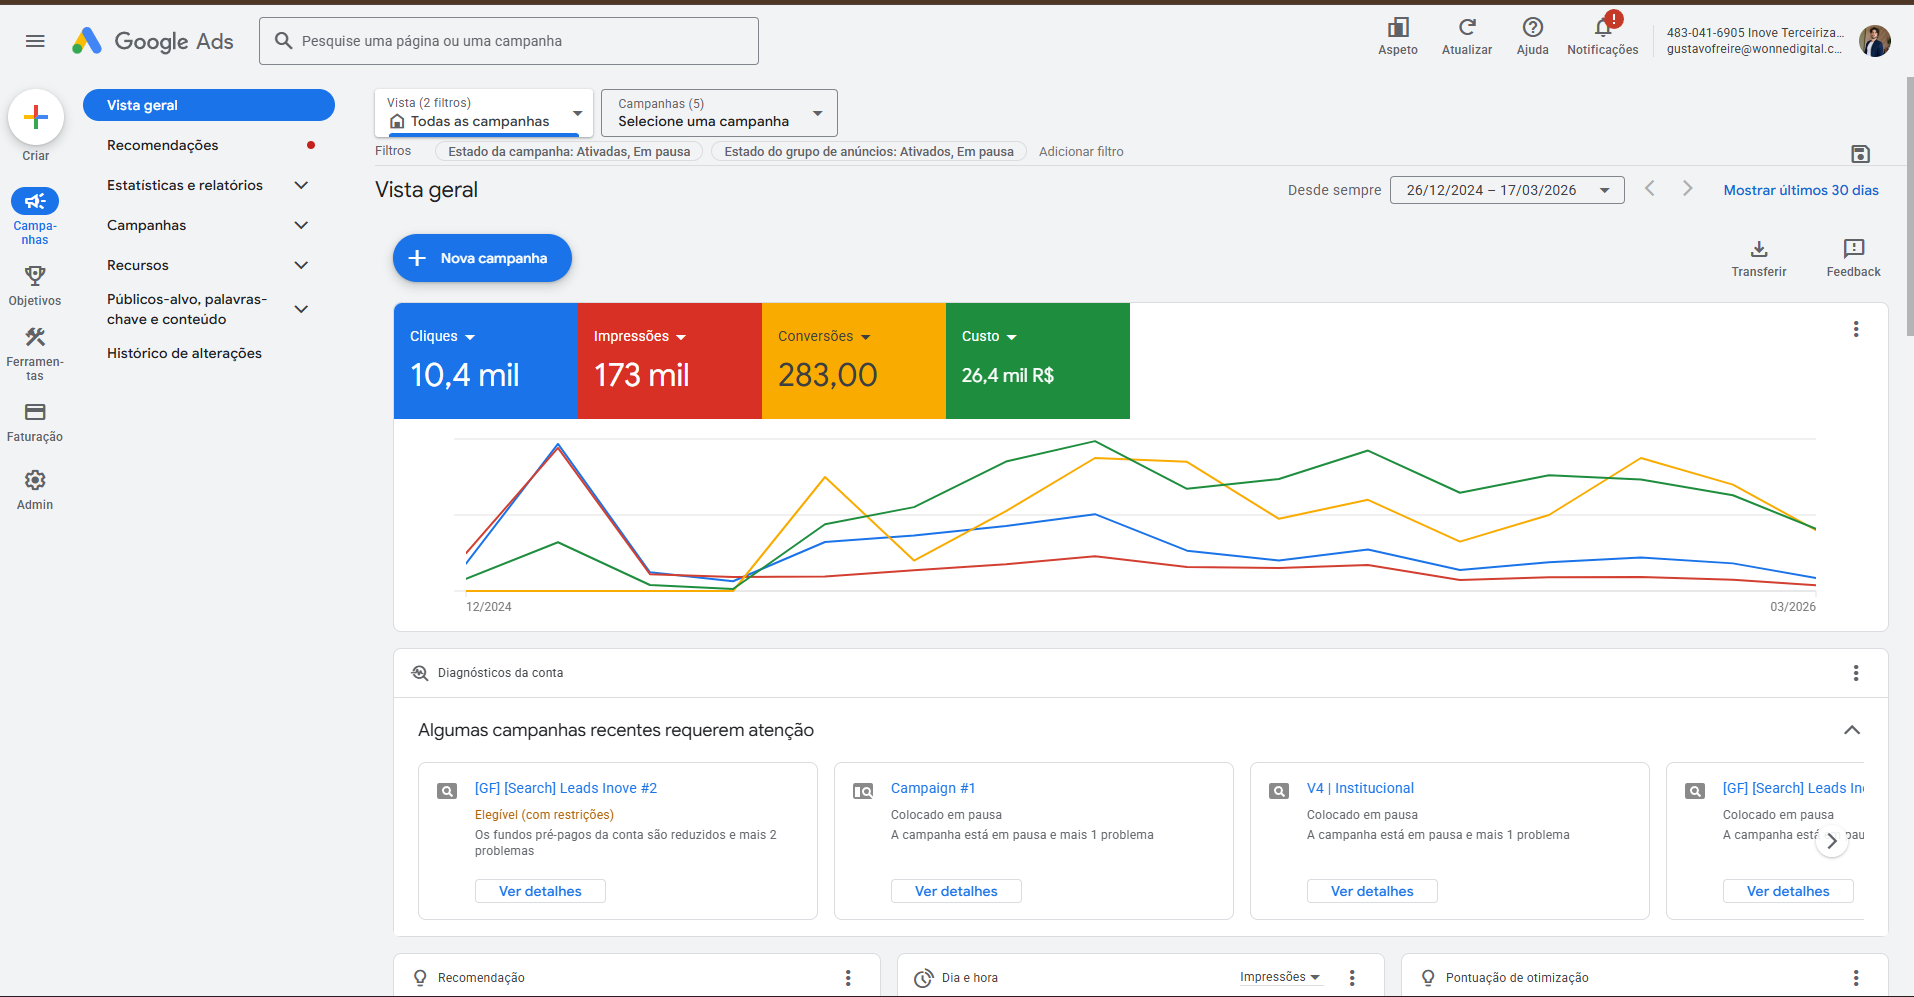The image size is (1914, 997).
Task: Open the Cliques metric dropdown
Action: coord(441,336)
